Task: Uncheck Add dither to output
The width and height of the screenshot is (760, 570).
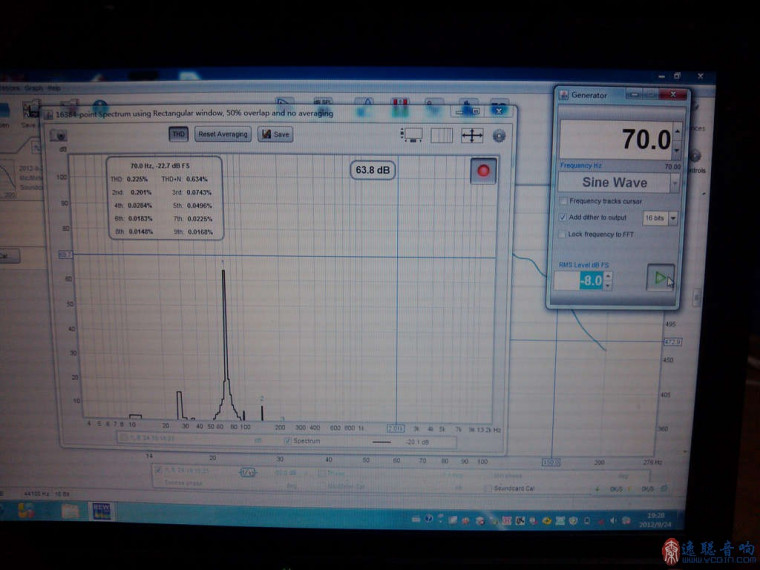Action: [x=563, y=217]
